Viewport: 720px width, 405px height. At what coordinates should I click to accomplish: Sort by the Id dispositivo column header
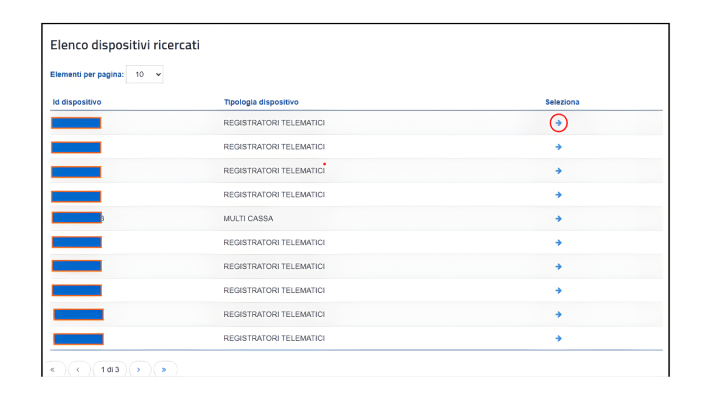point(77,102)
